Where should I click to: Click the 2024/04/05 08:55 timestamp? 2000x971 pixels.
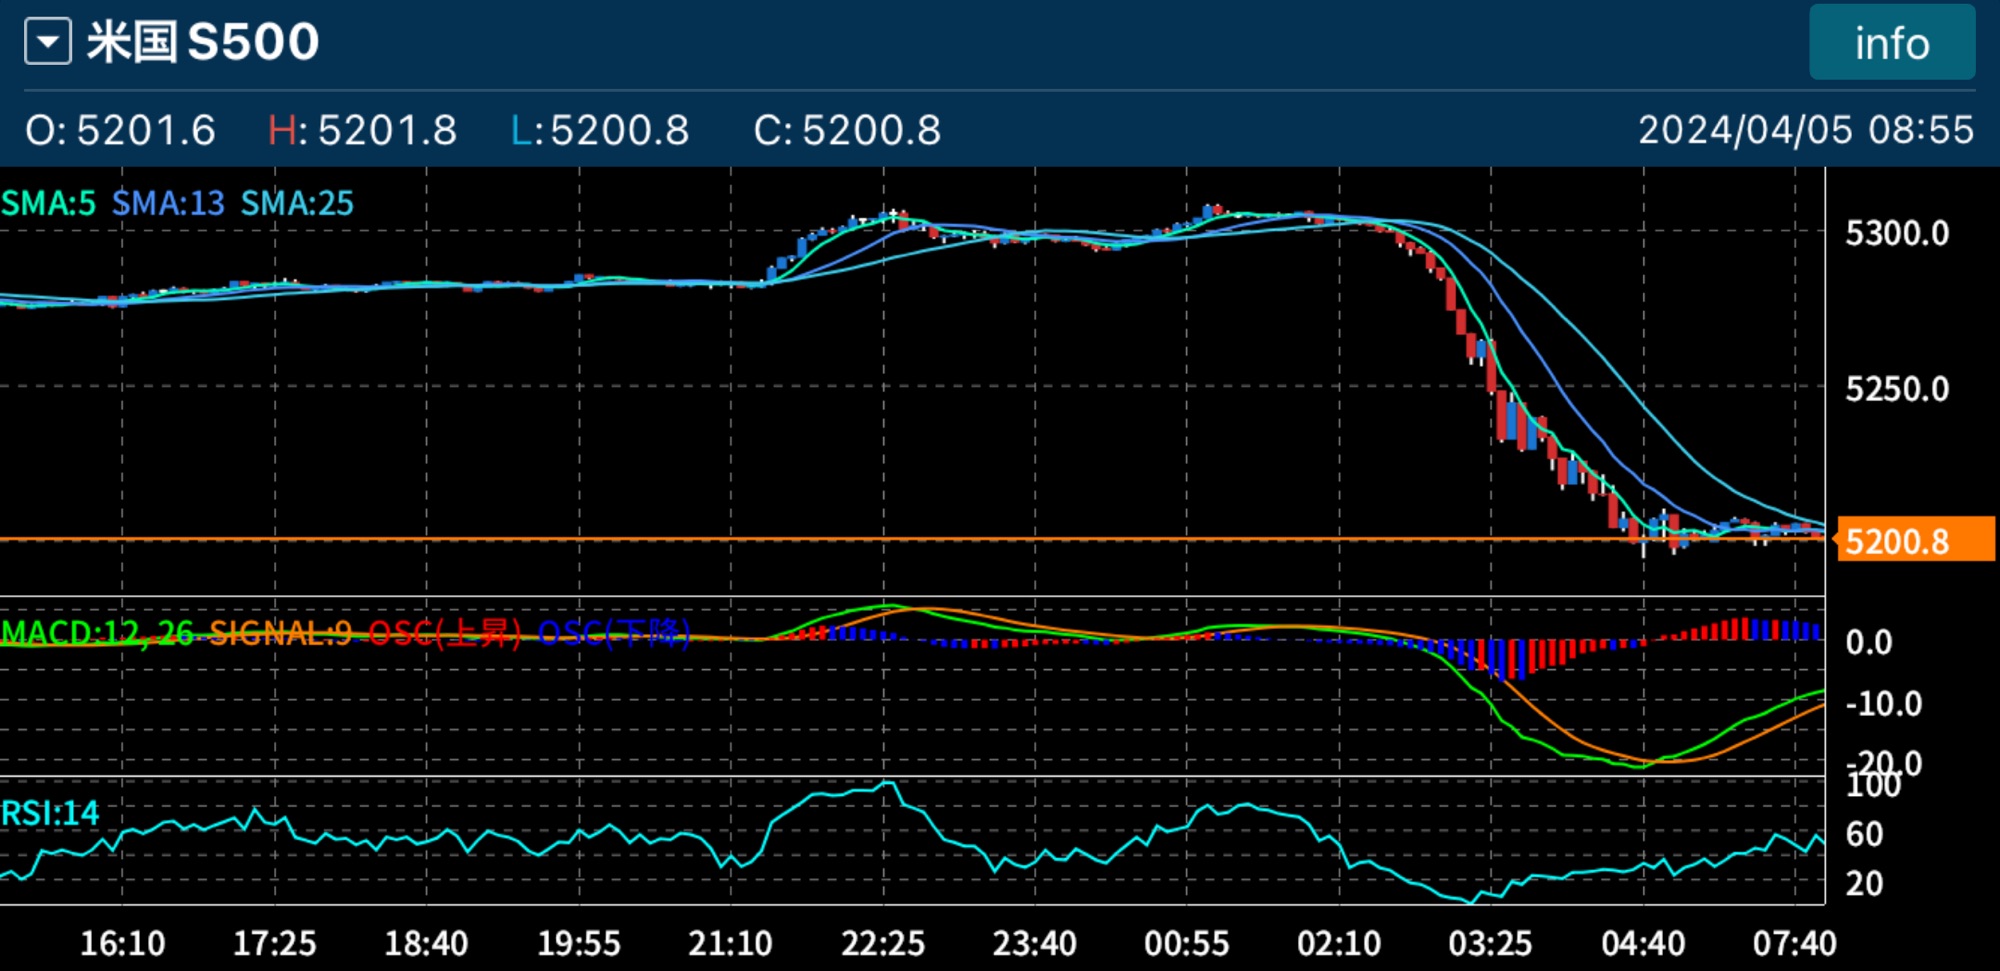coord(1805,130)
